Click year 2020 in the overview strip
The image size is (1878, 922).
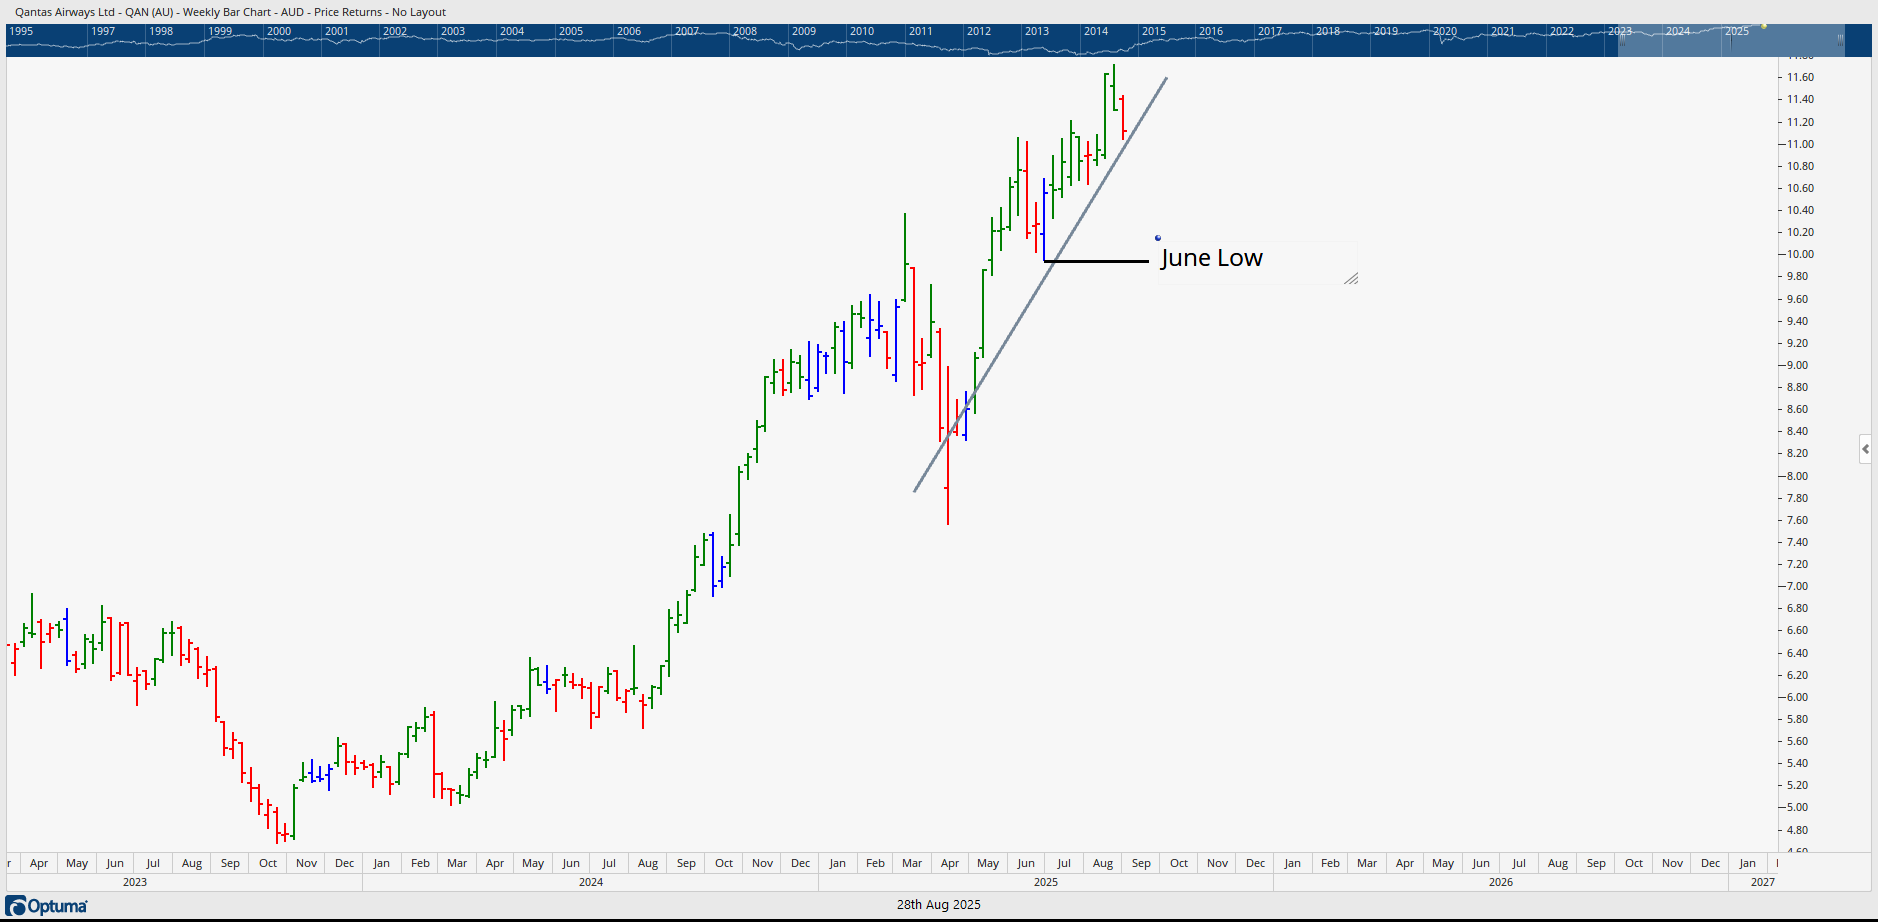1445,31
